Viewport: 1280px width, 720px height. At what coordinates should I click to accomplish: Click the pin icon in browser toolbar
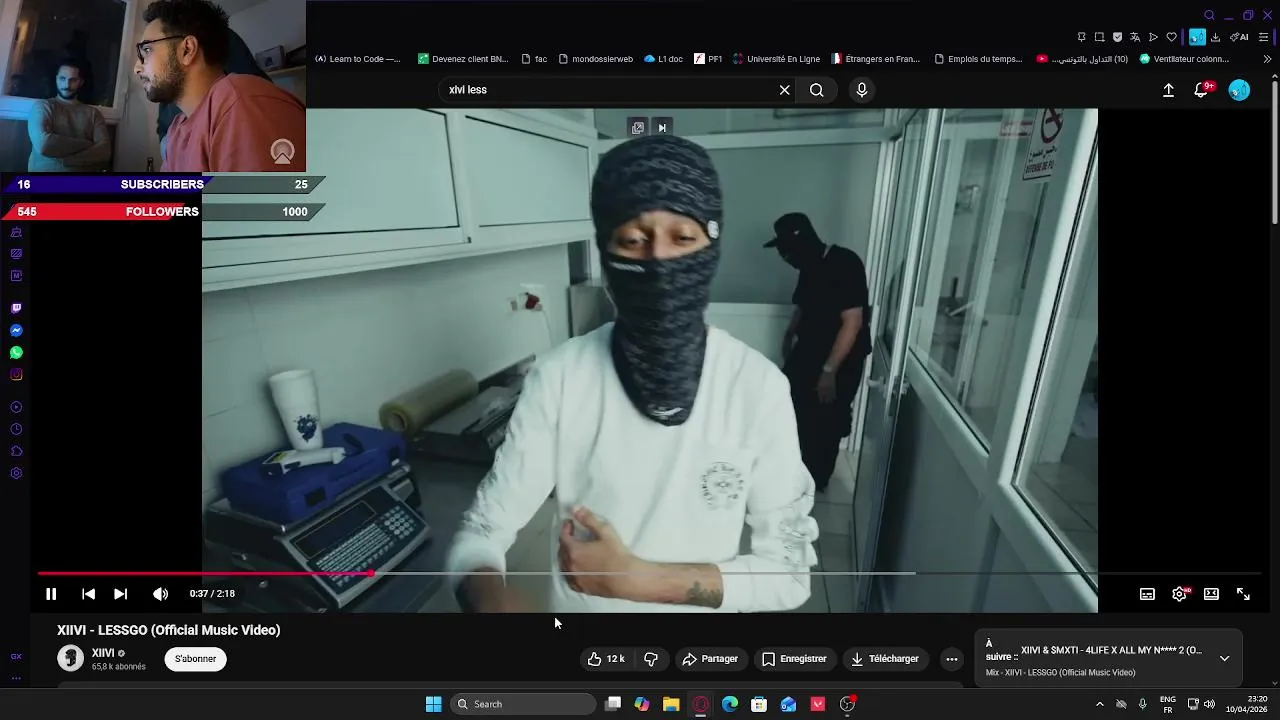(x=1081, y=37)
